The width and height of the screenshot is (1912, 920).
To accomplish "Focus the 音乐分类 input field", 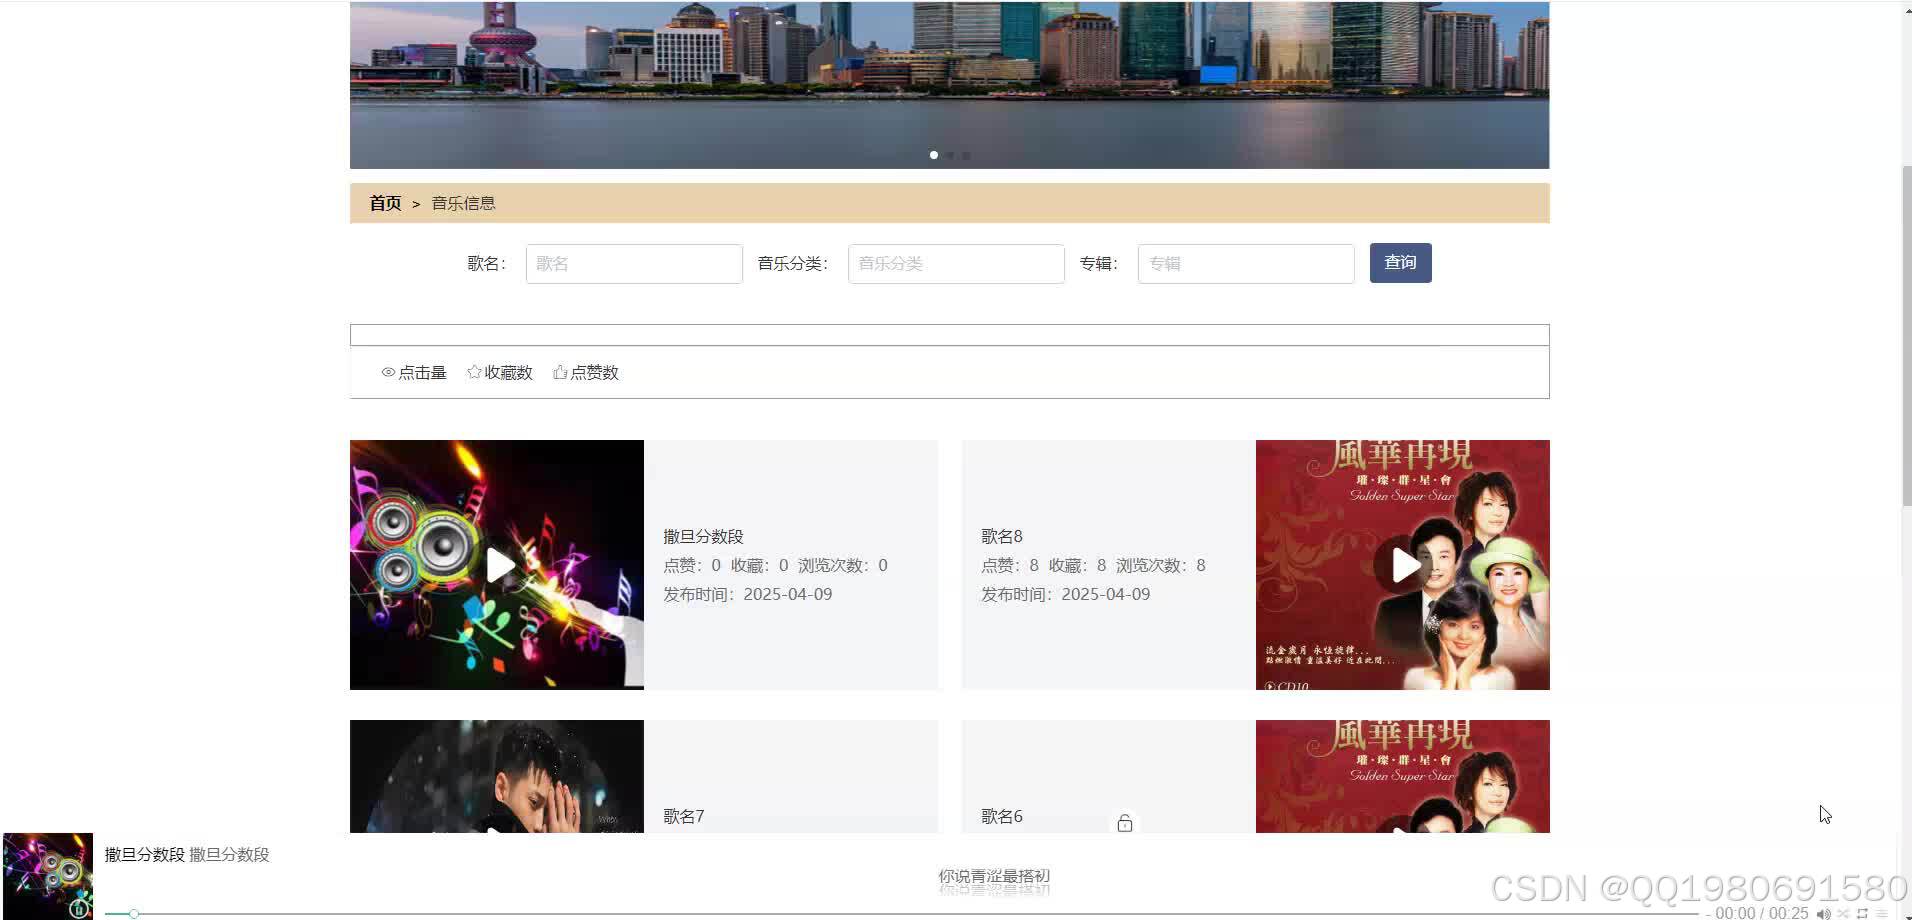I will pyautogui.click(x=956, y=264).
